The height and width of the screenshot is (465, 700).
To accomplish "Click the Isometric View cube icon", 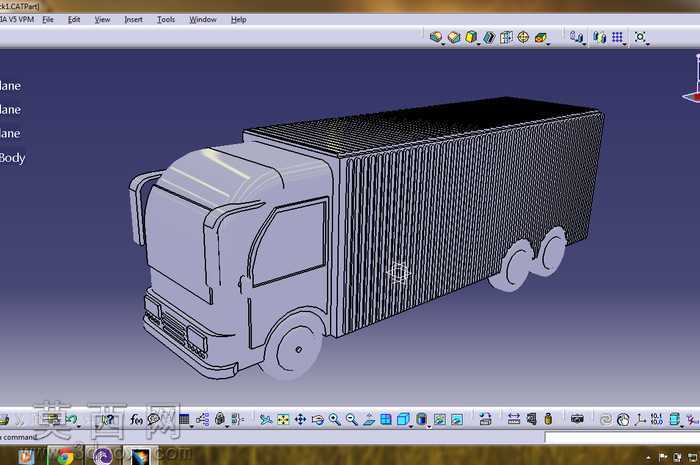I will [x=403, y=419].
